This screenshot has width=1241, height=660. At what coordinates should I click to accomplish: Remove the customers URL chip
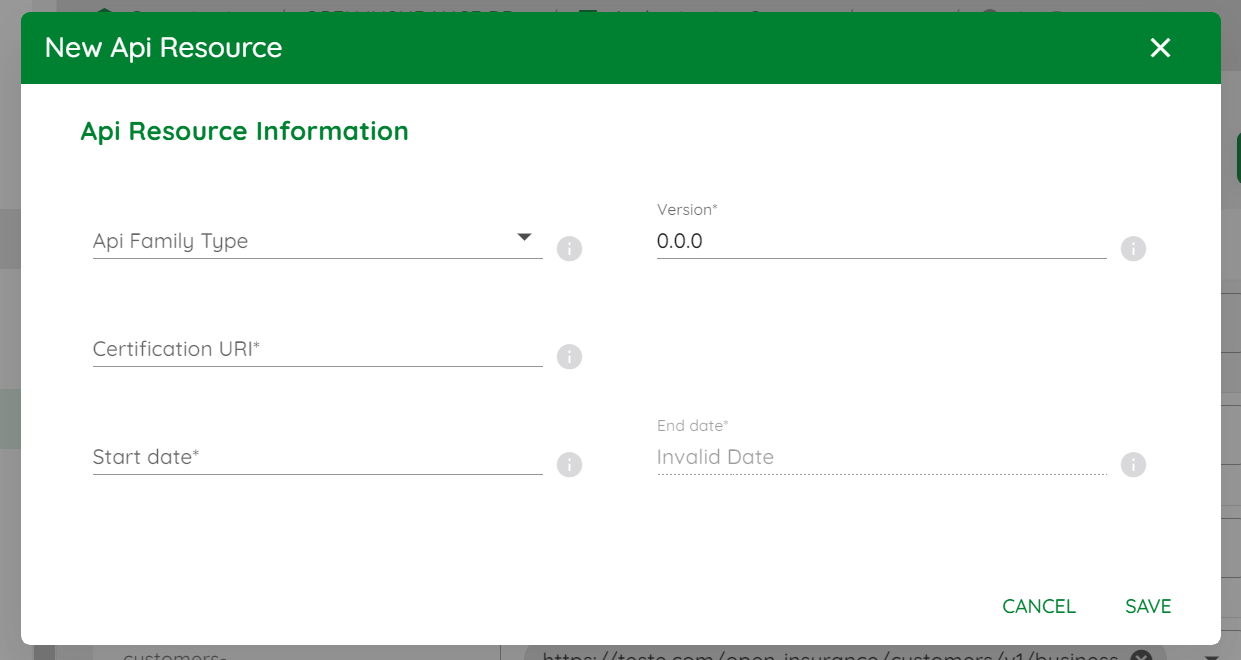click(x=1140, y=655)
